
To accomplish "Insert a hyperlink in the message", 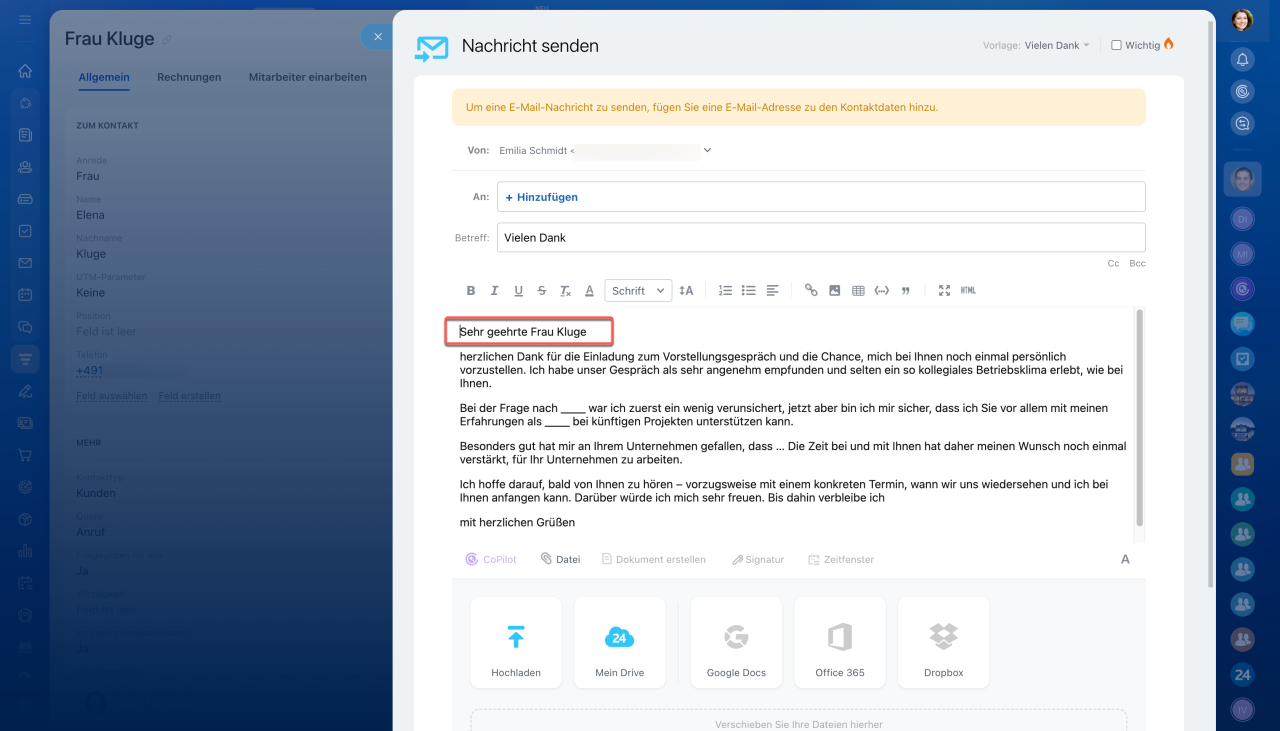I will coord(811,291).
